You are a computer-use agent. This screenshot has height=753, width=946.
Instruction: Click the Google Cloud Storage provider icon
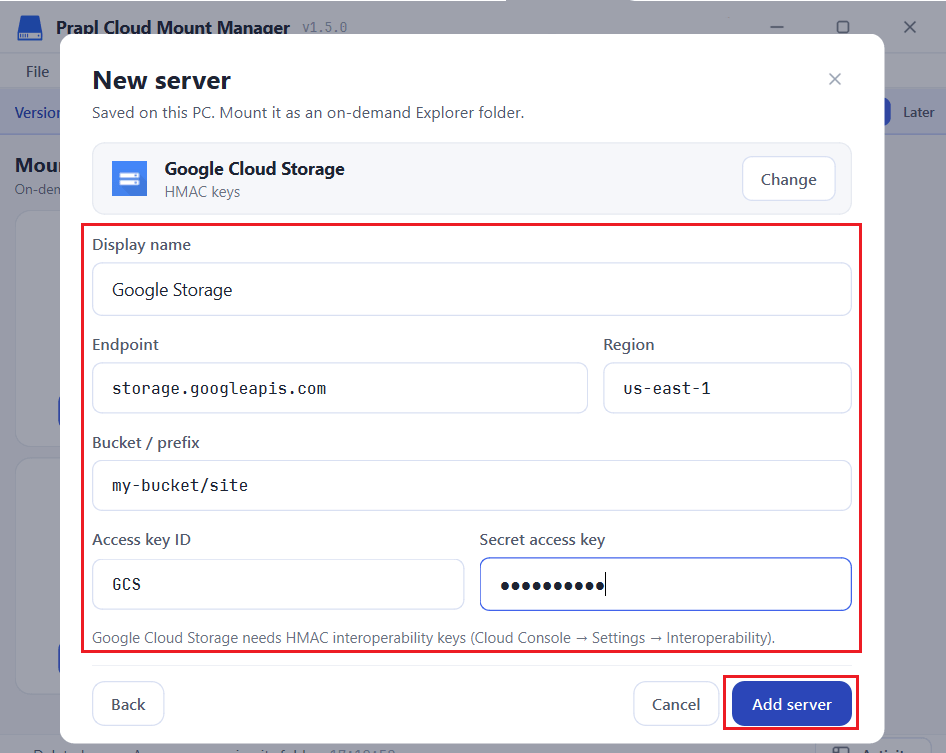[x=129, y=179]
